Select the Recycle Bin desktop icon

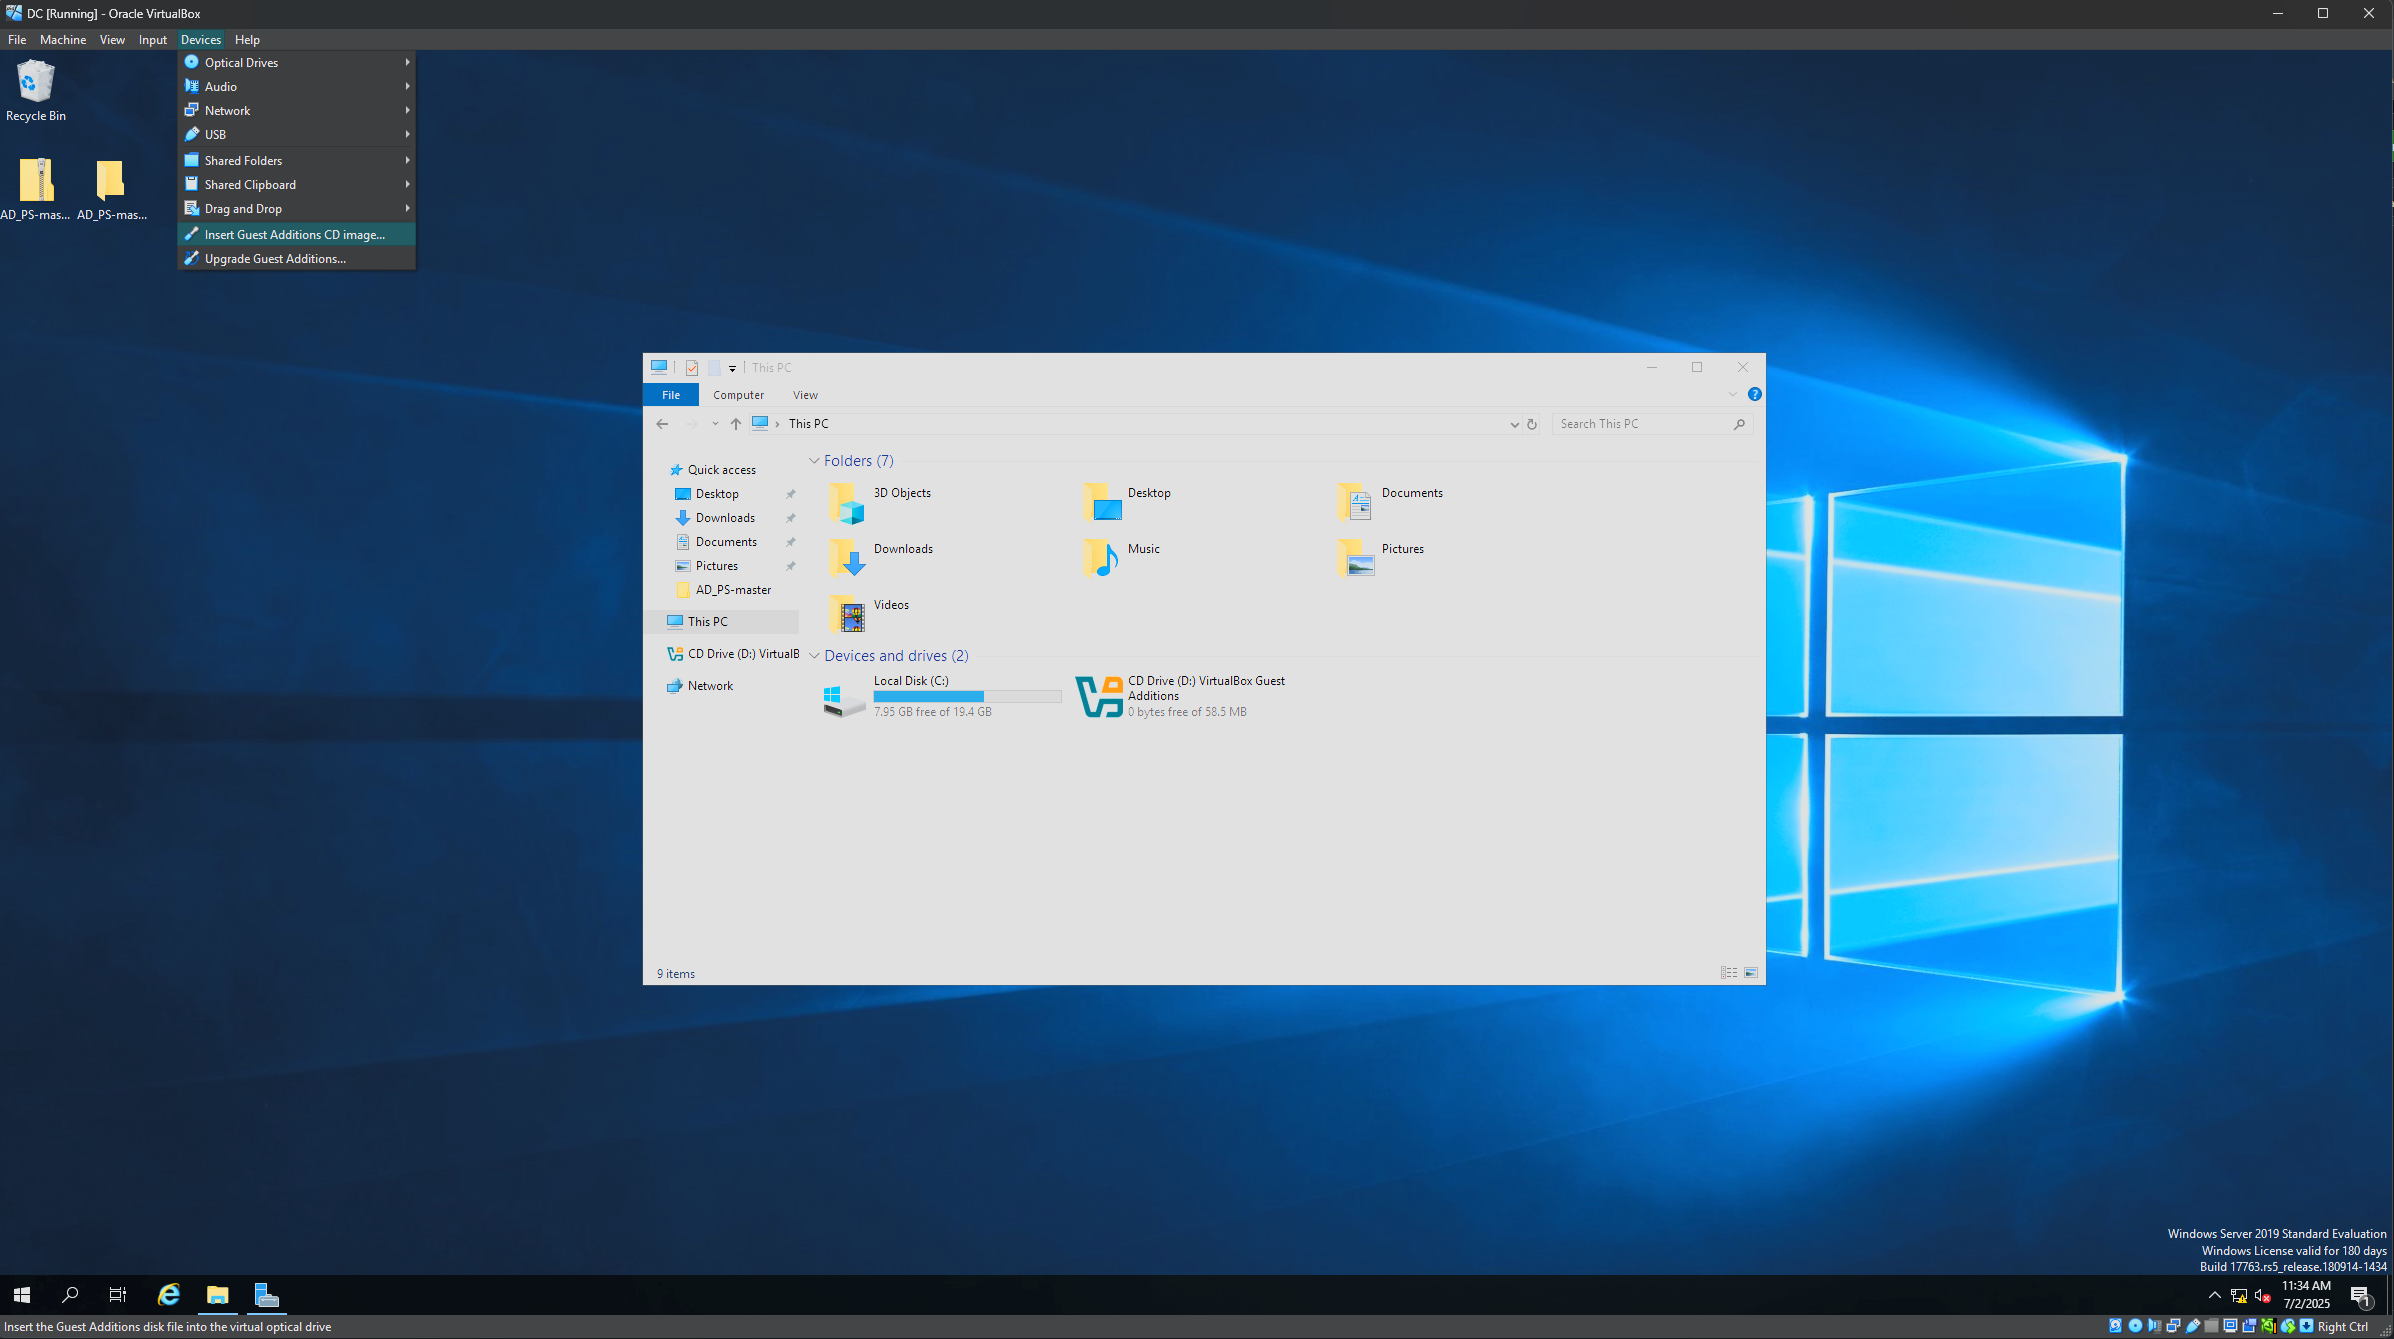36,91
